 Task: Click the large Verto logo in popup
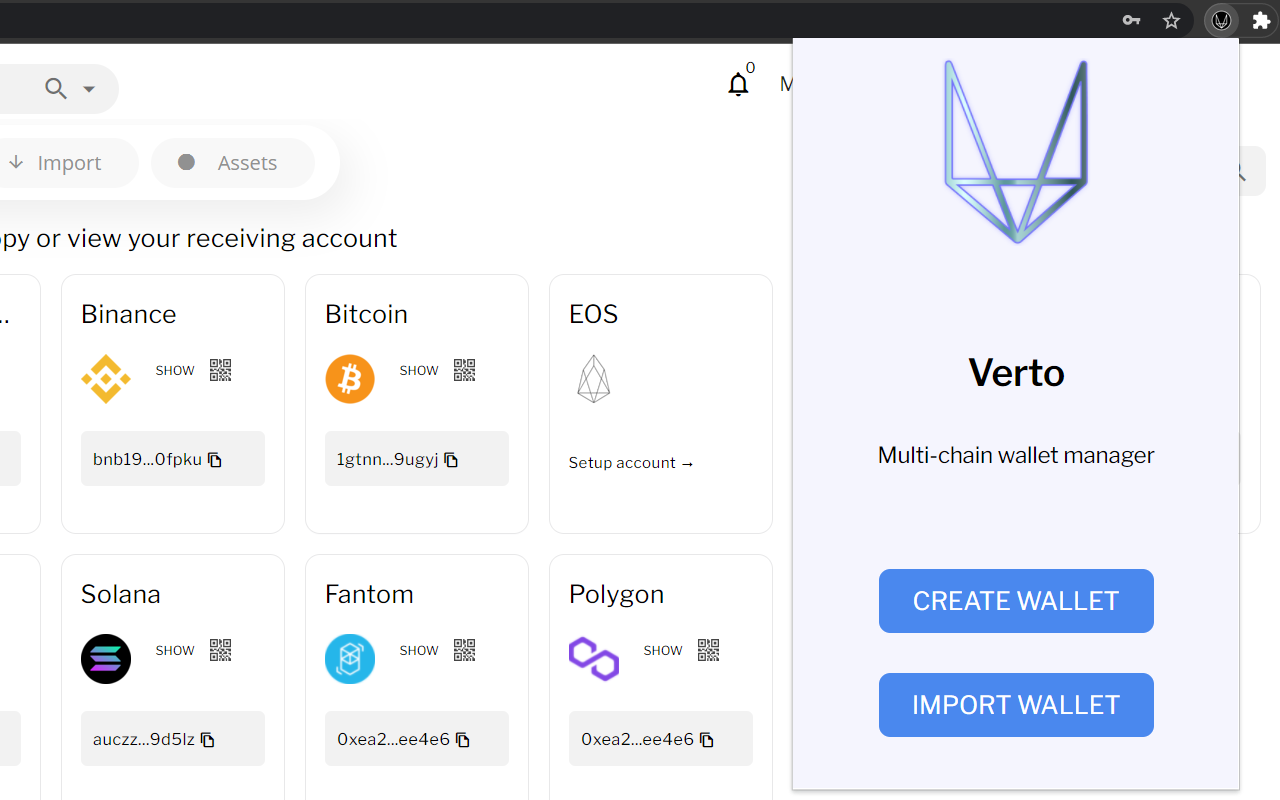click(x=1016, y=151)
